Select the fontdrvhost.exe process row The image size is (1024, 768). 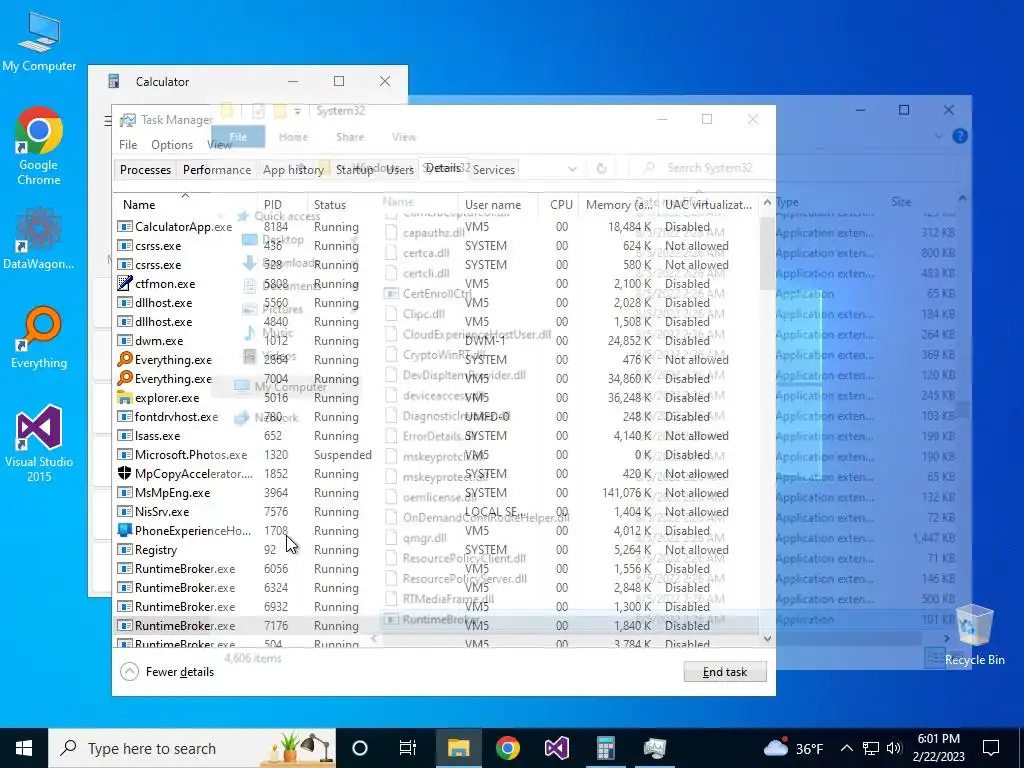(x=436, y=416)
